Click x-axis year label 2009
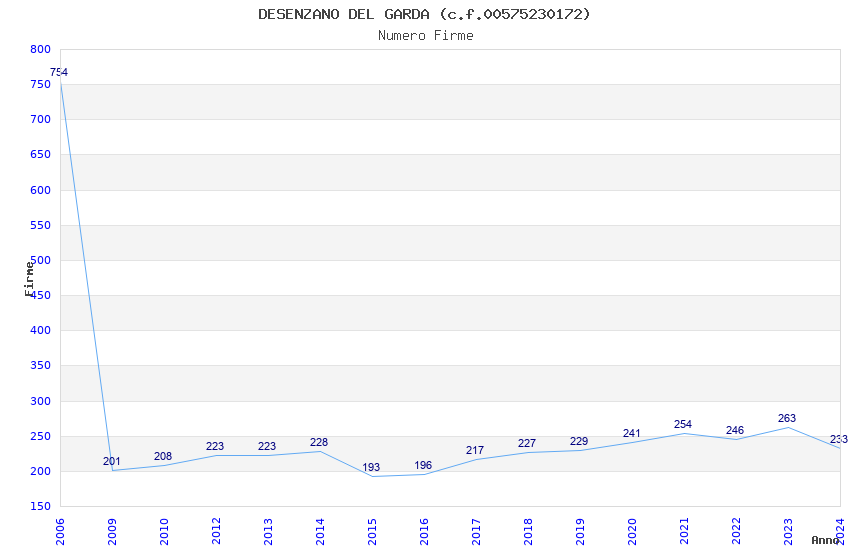This screenshot has height=550, width=850. pos(112,532)
